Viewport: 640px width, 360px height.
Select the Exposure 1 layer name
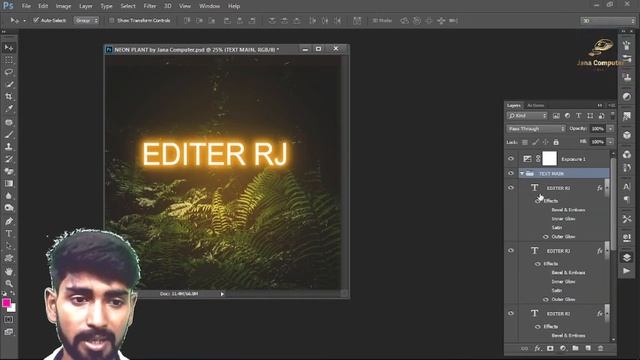pyautogui.click(x=573, y=159)
